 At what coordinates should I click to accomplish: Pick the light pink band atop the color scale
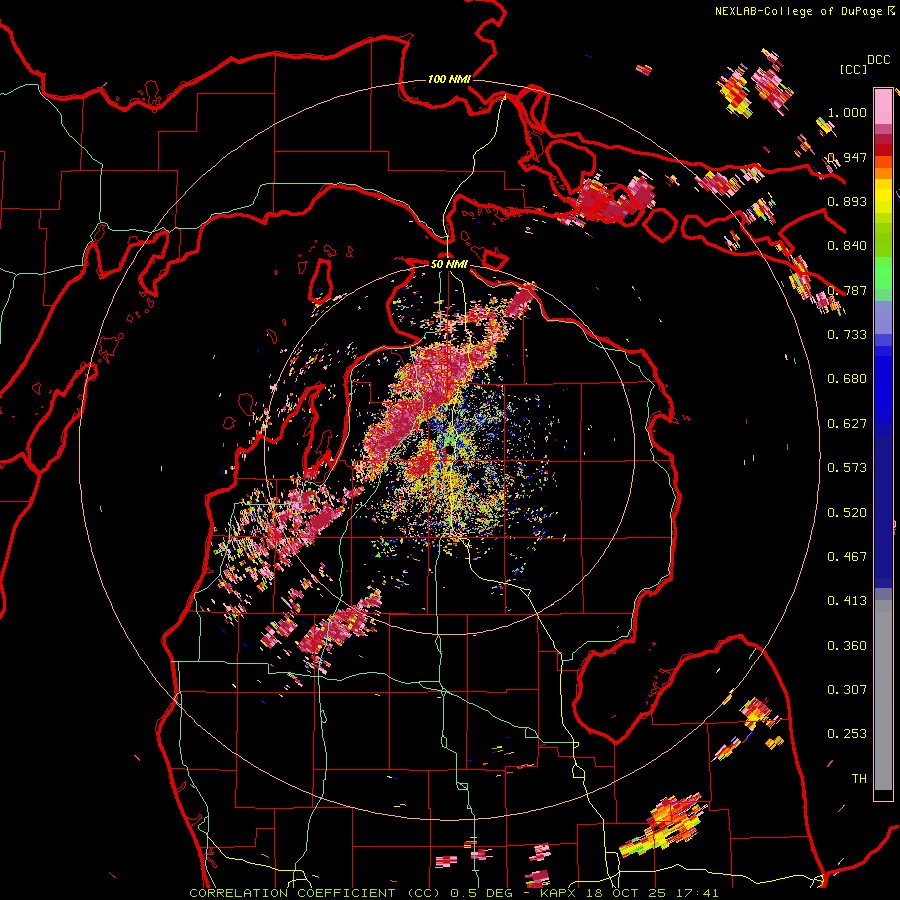[883, 107]
